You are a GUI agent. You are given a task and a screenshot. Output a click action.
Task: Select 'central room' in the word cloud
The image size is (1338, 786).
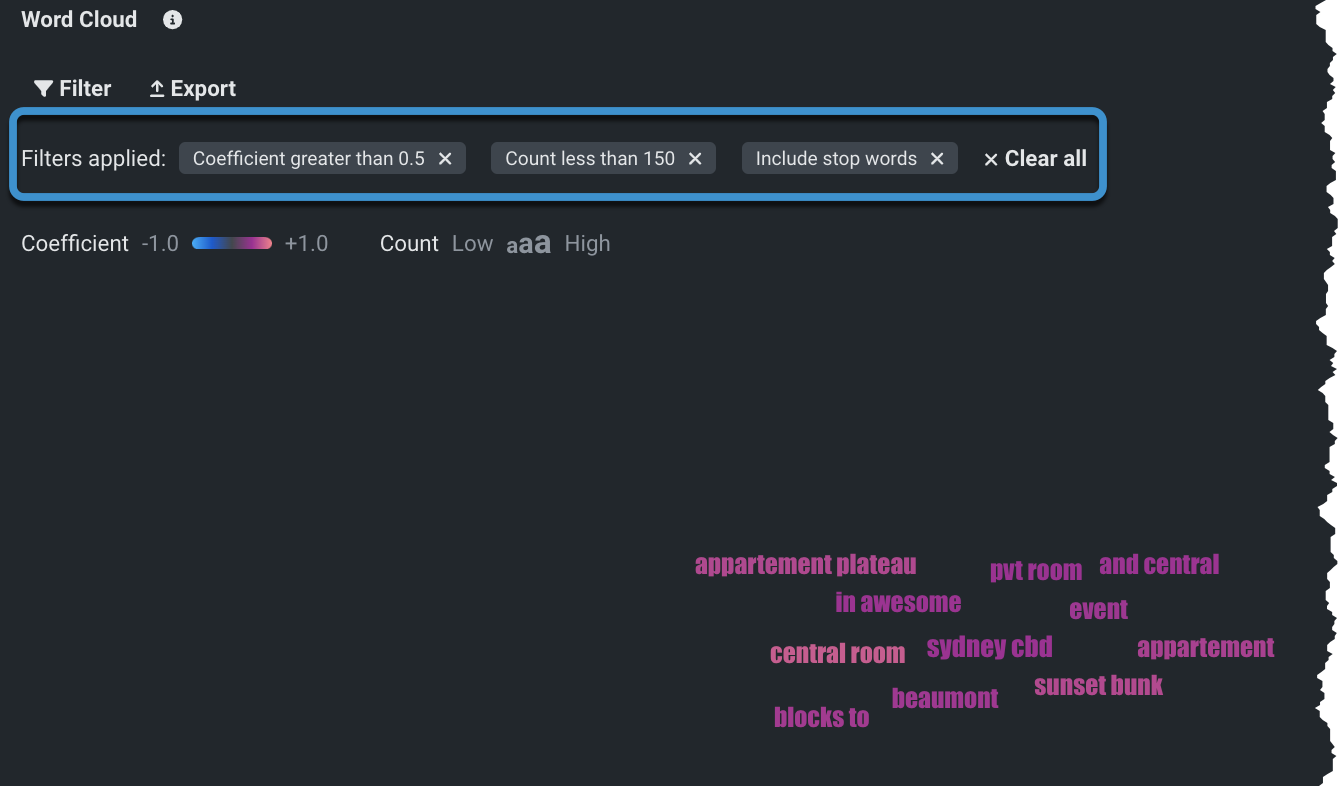coord(837,654)
